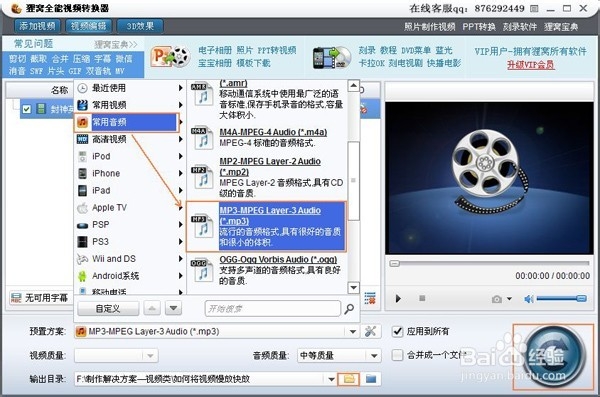The width and height of the screenshot is (600, 397).
Task: Open output directory blue folder icon
Action: pyautogui.click(x=371, y=379)
